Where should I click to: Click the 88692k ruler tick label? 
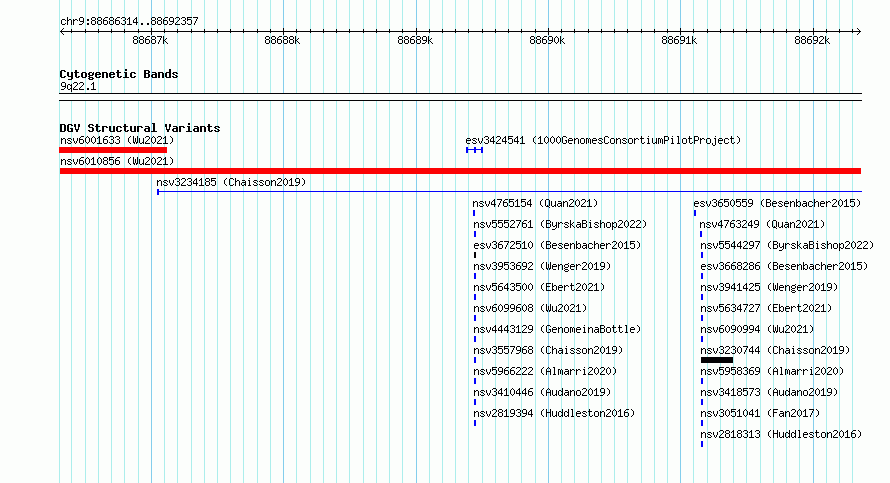[812, 40]
